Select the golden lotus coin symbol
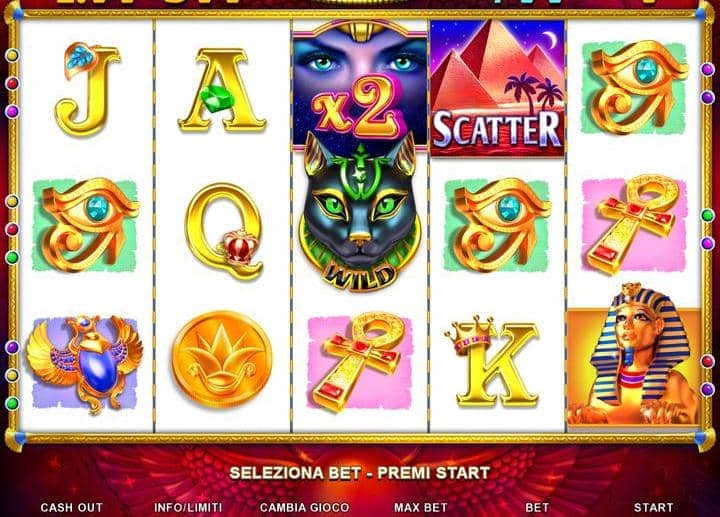This screenshot has height=517, width=720. 222,360
